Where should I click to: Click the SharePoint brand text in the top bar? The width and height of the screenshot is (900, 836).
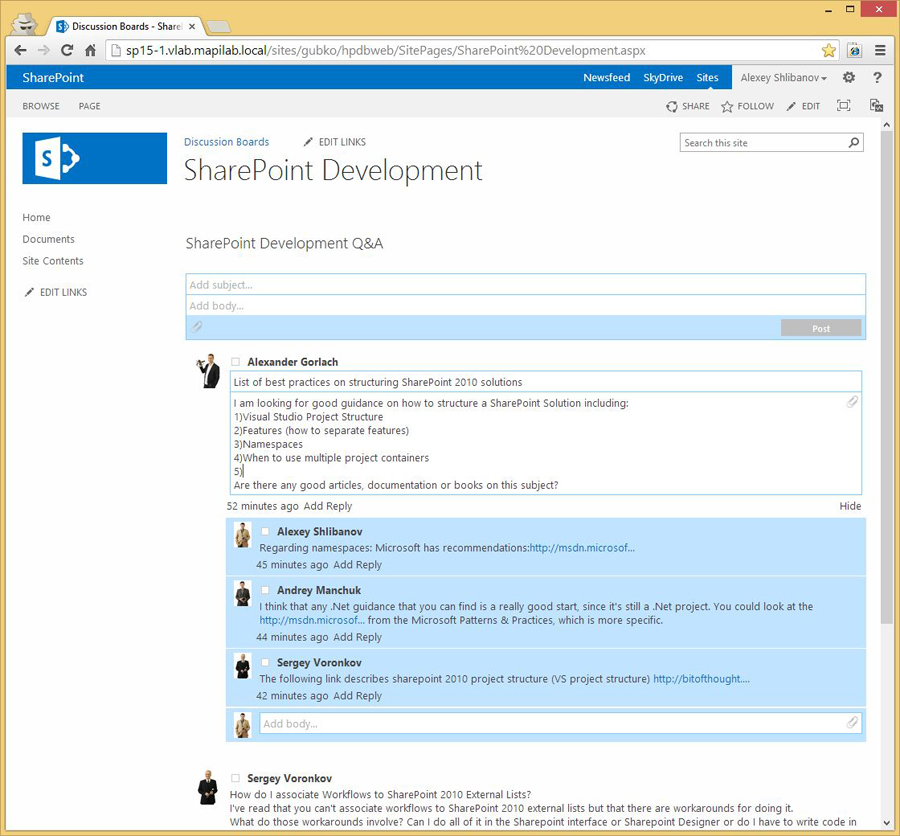(53, 78)
